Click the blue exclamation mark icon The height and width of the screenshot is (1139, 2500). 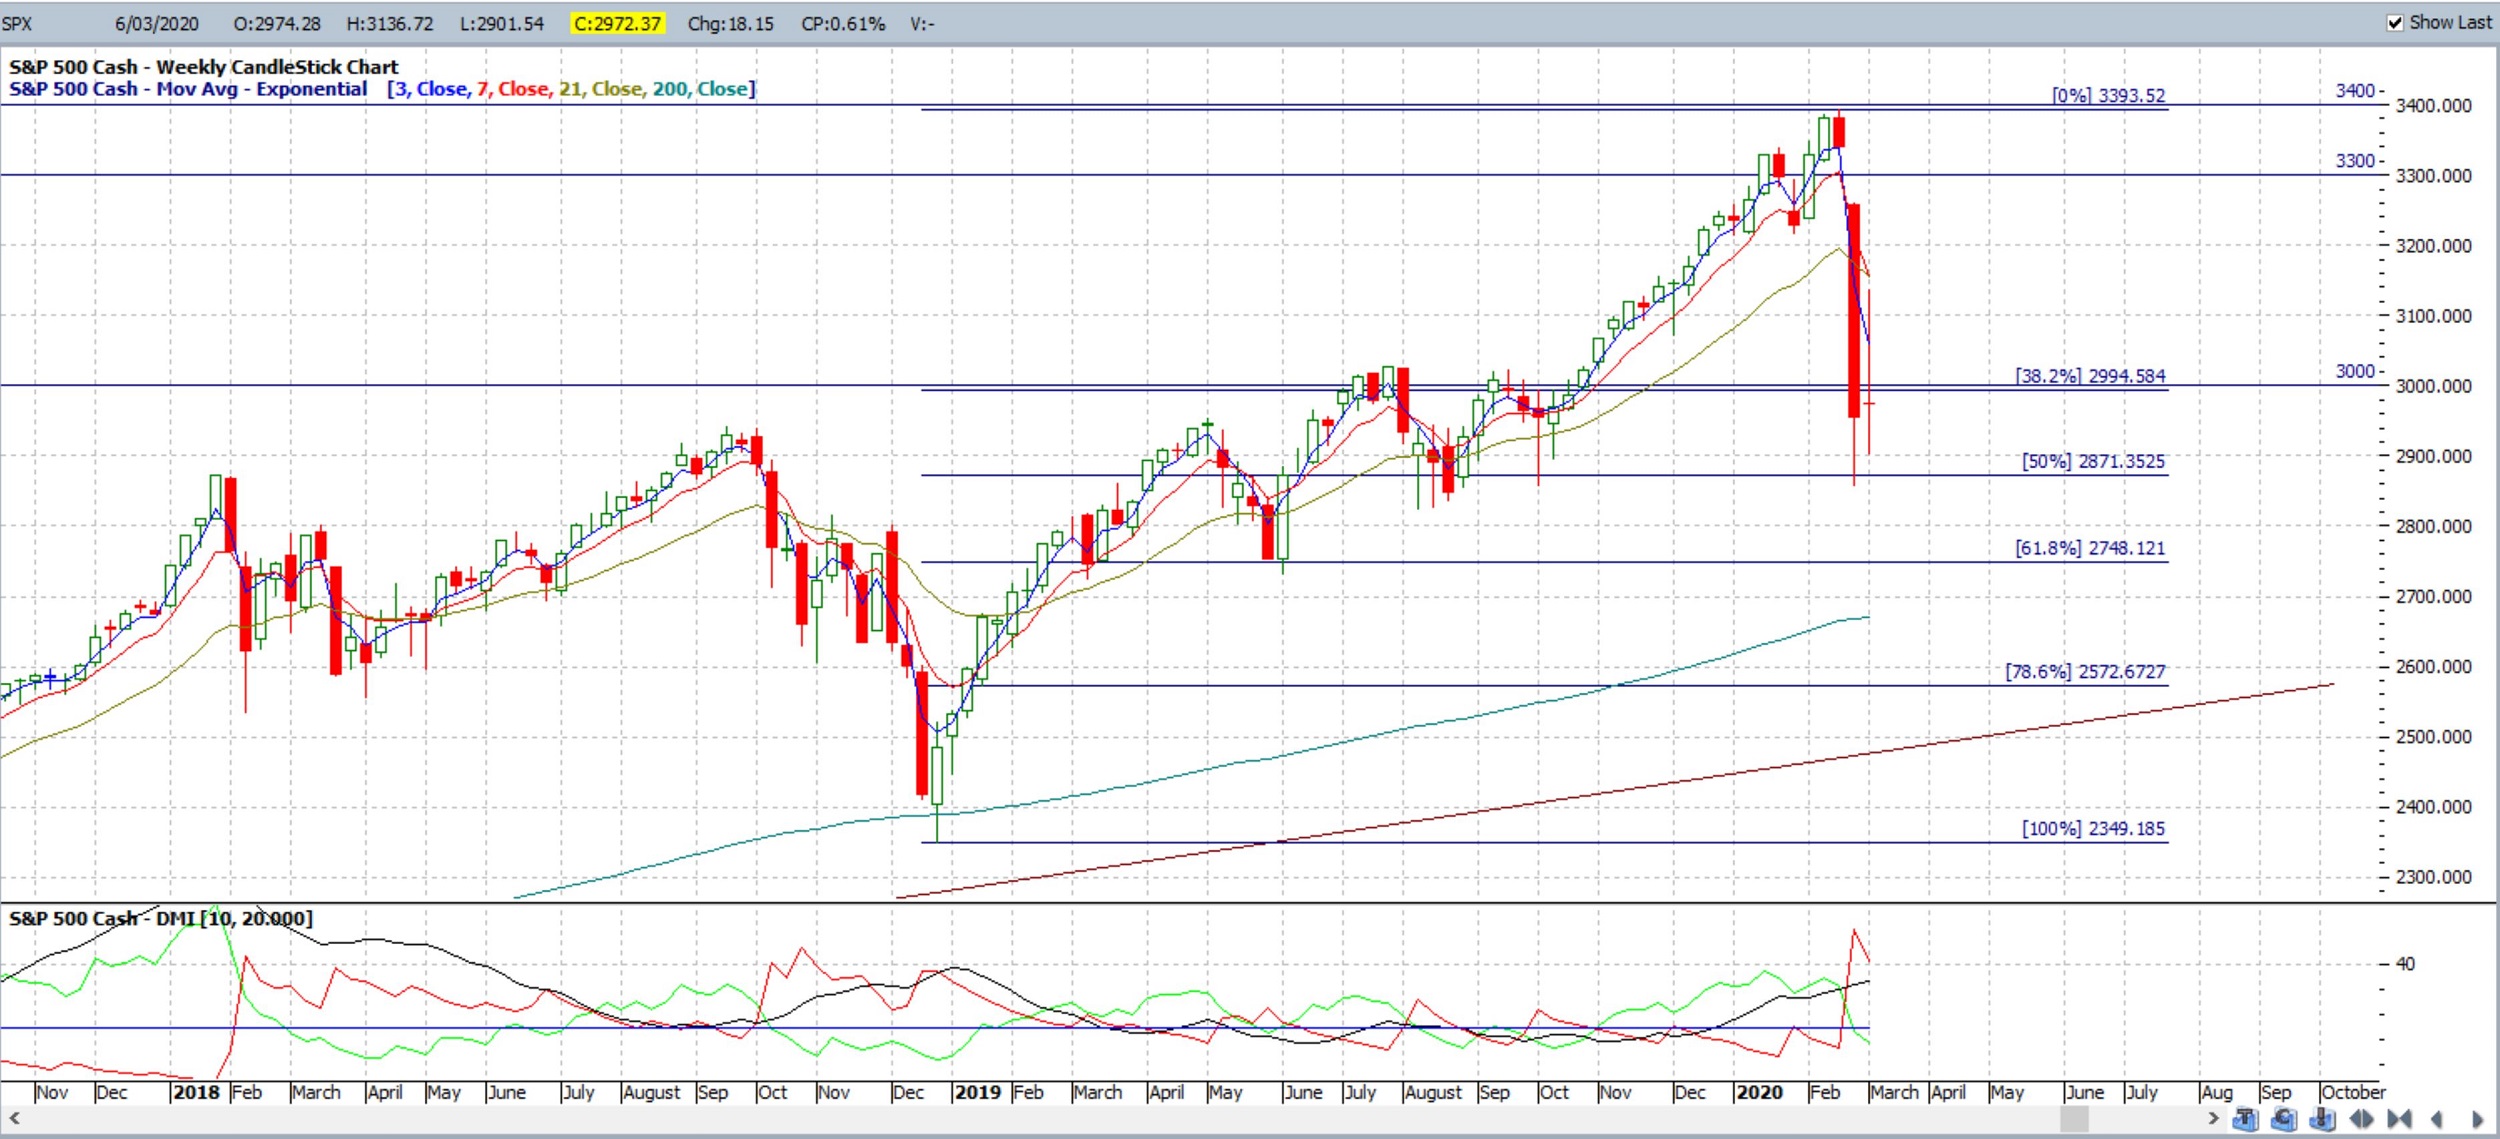pos(2322,1119)
